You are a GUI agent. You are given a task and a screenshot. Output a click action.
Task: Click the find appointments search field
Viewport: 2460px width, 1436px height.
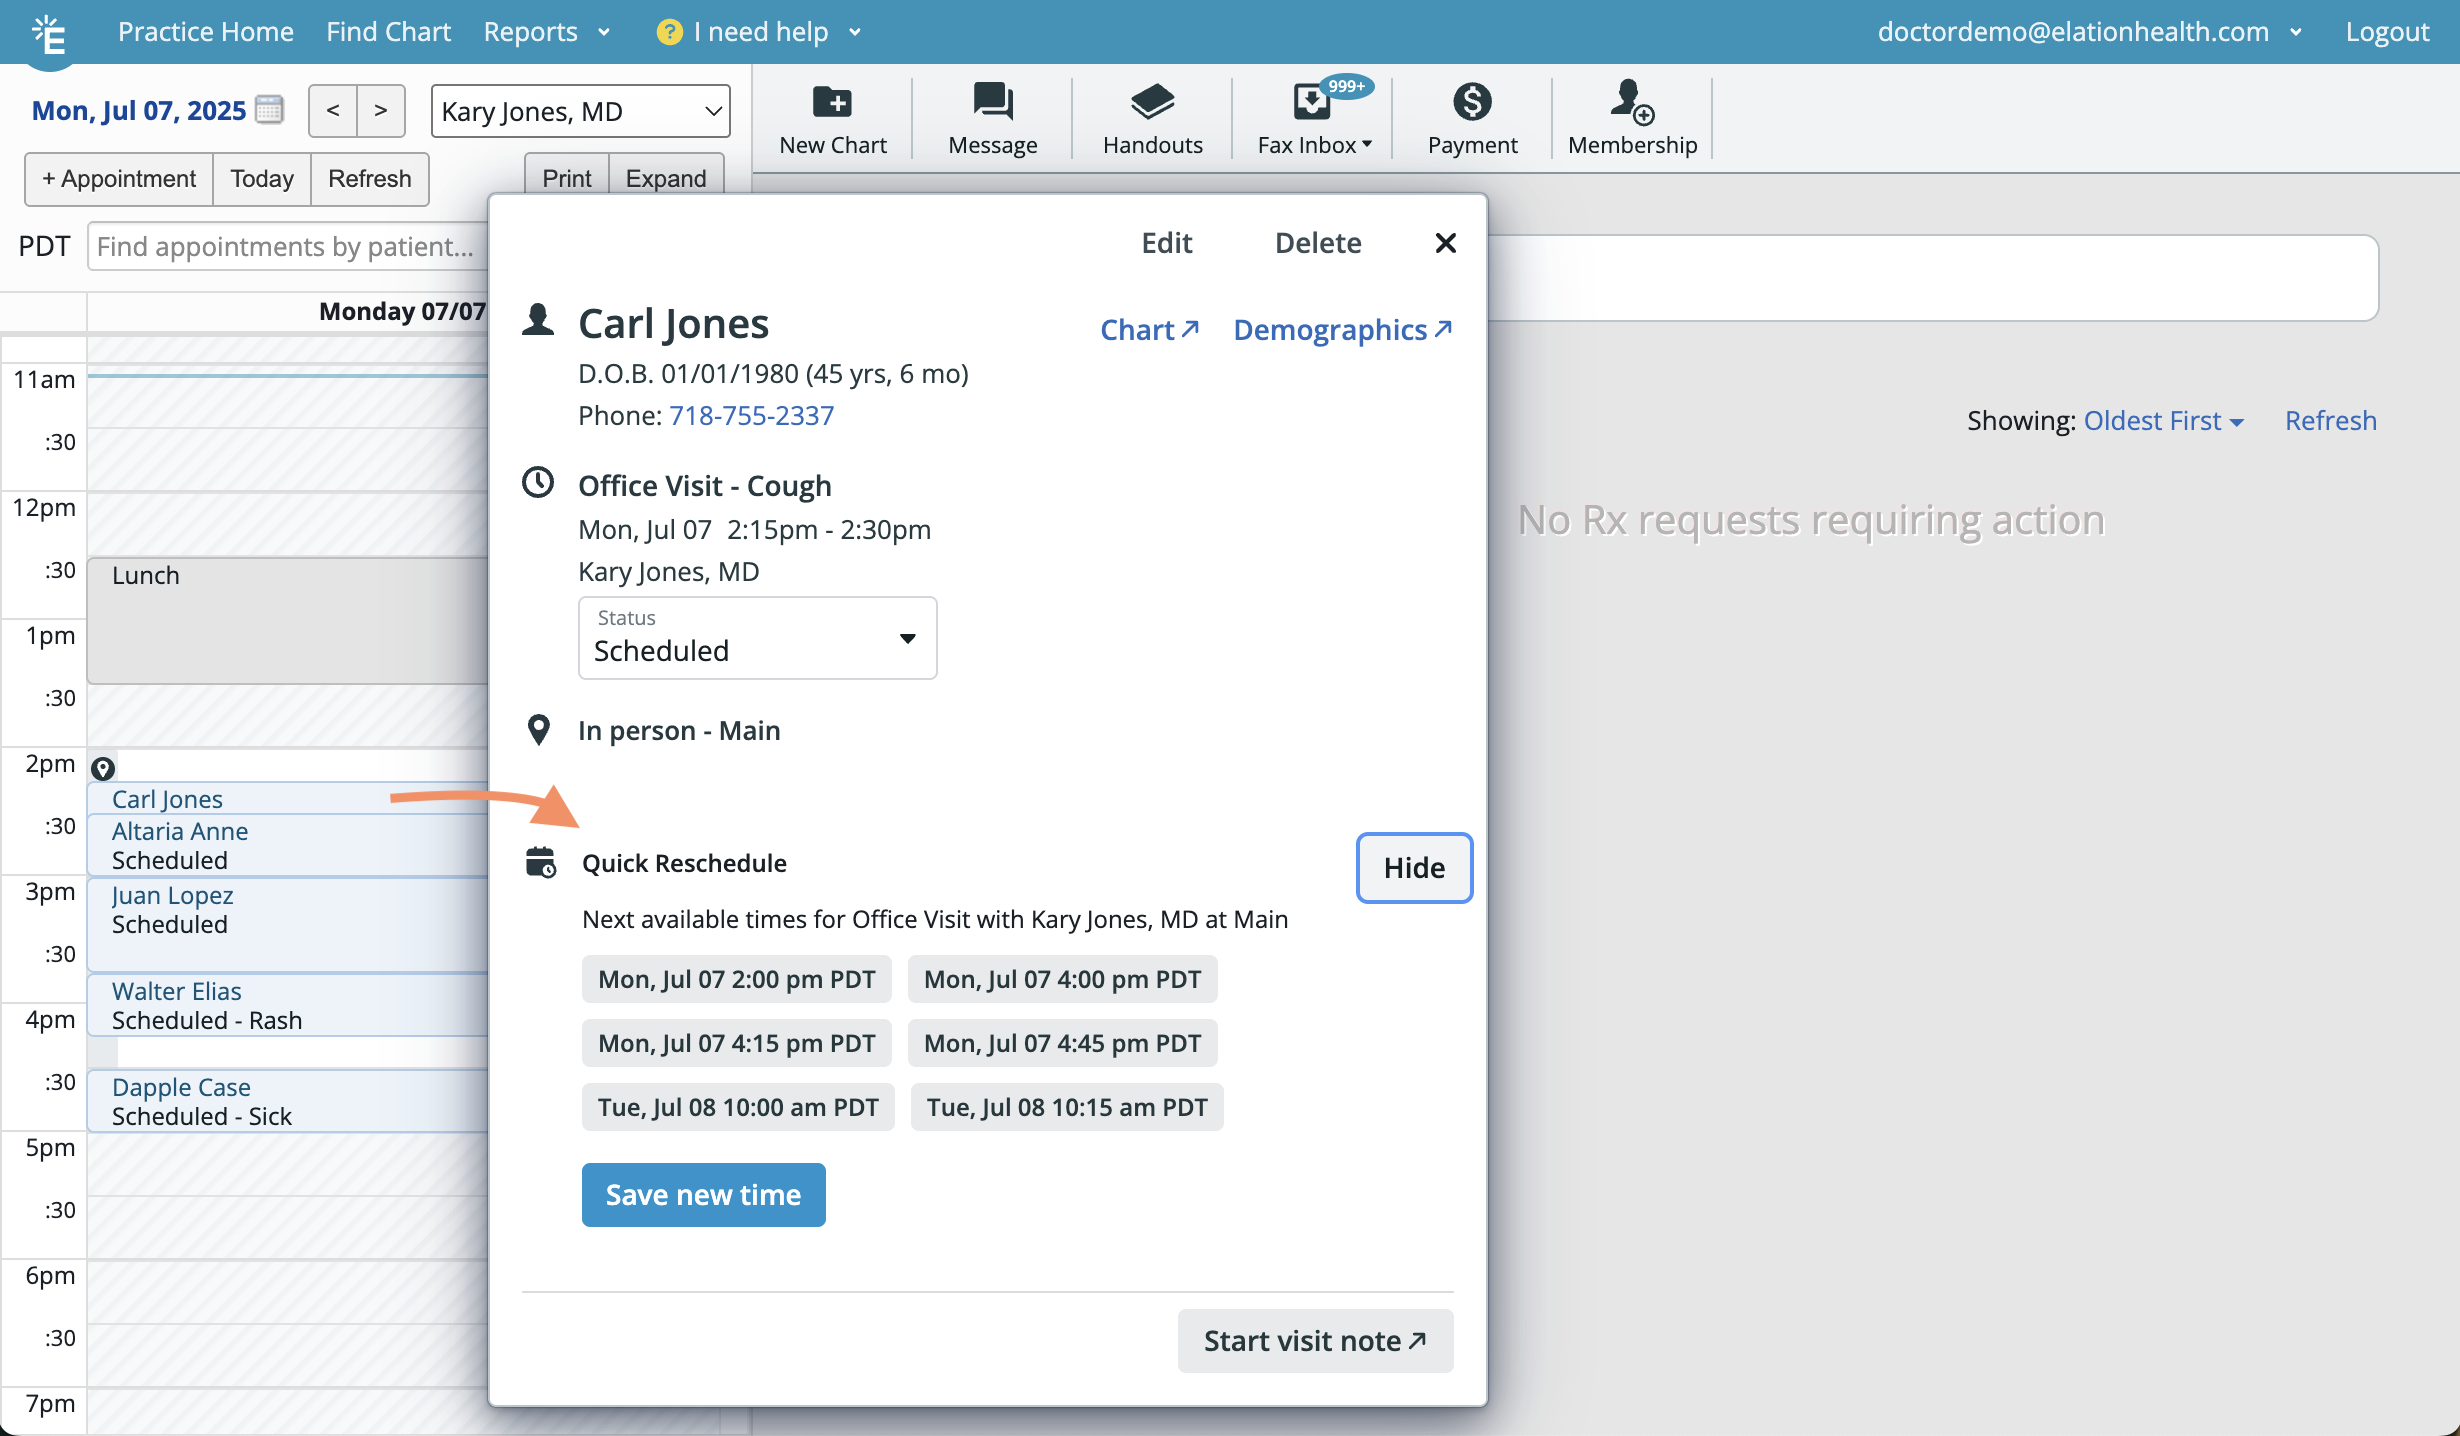(286, 247)
